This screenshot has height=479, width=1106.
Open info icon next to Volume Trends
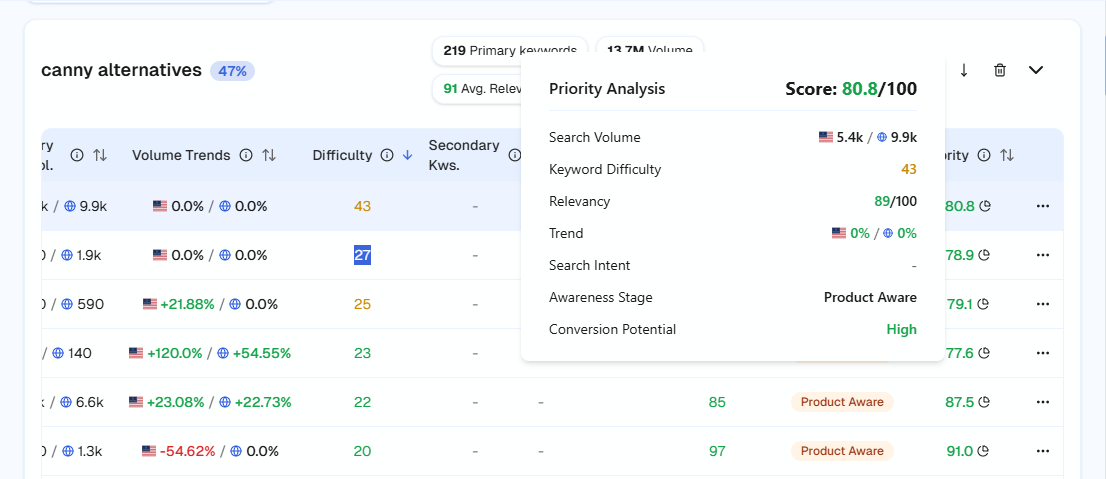click(x=245, y=155)
